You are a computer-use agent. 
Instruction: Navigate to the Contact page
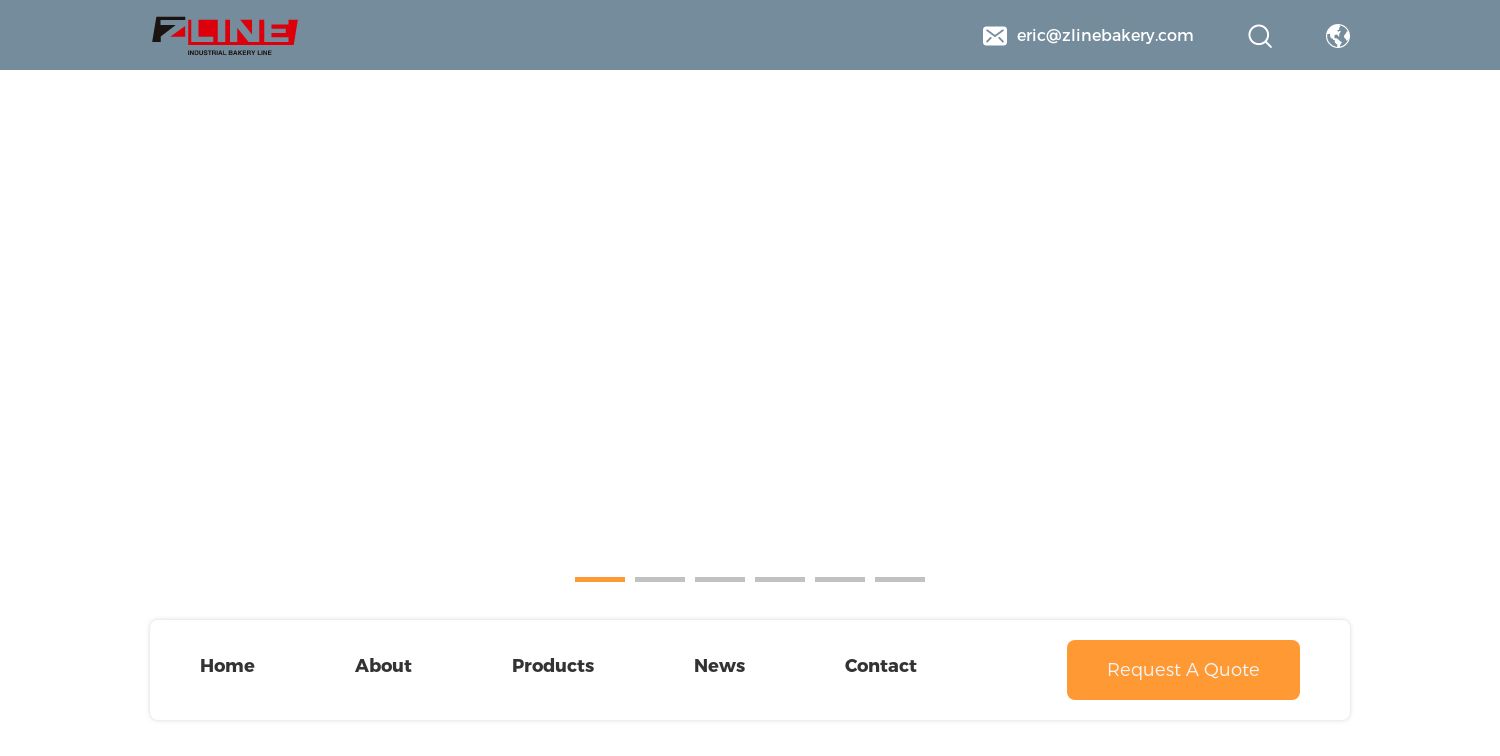[x=880, y=666]
